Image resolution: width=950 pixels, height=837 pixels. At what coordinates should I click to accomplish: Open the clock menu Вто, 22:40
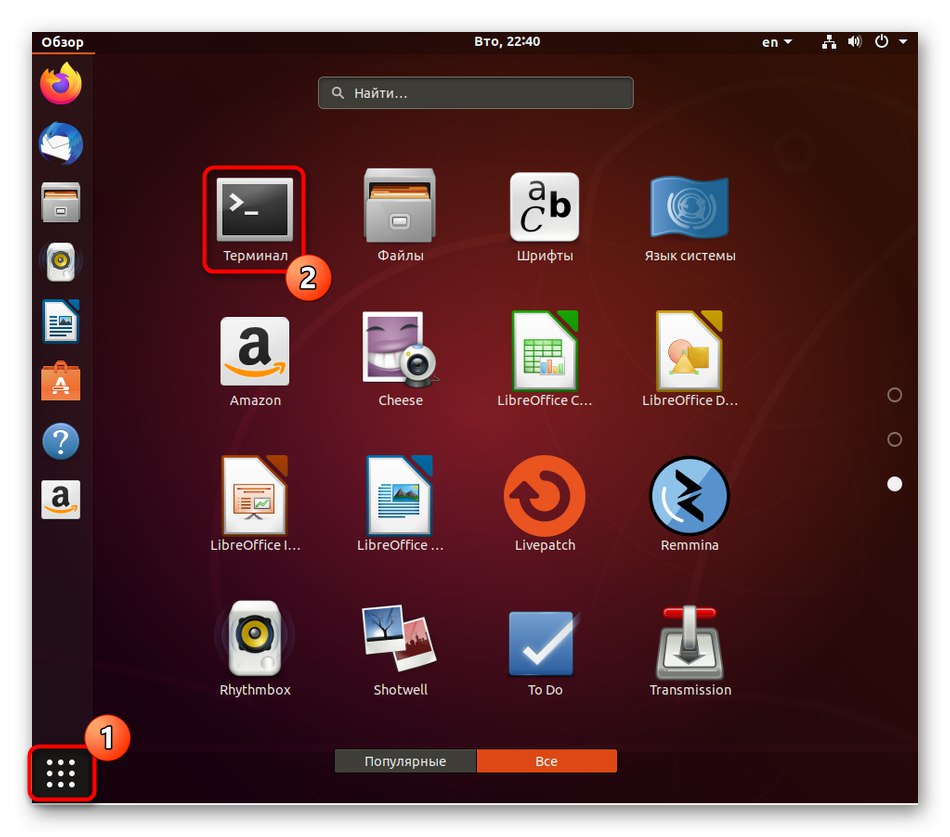click(507, 41)
